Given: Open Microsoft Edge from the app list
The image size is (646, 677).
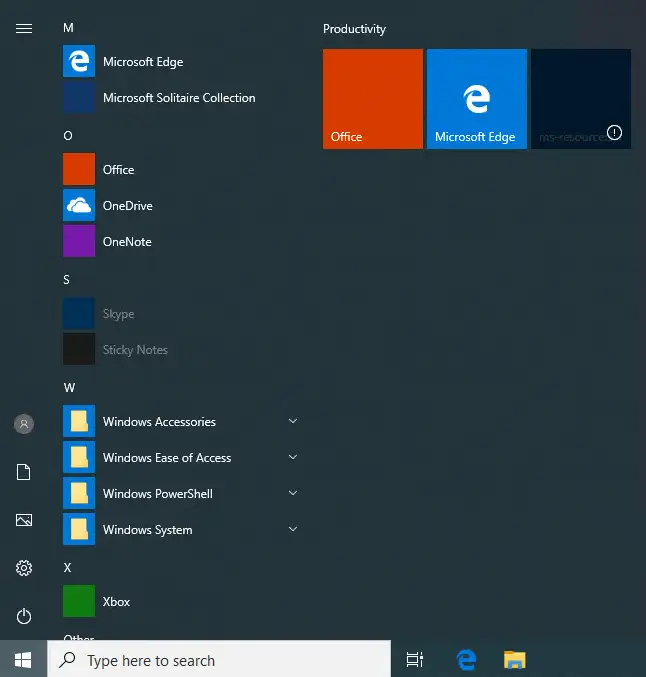Looking at the screenshot, I should pyautogui.click(x=181, y=62).
